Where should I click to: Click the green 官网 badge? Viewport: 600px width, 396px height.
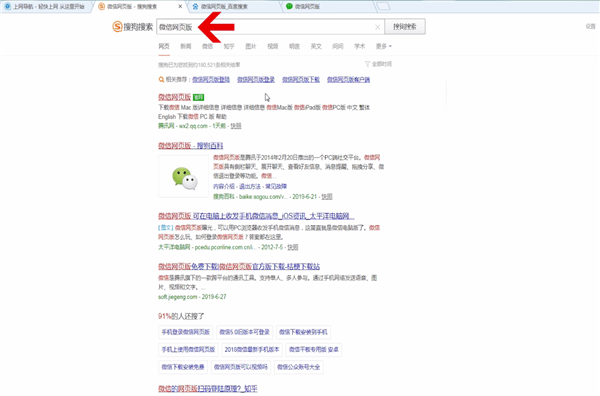199,97
